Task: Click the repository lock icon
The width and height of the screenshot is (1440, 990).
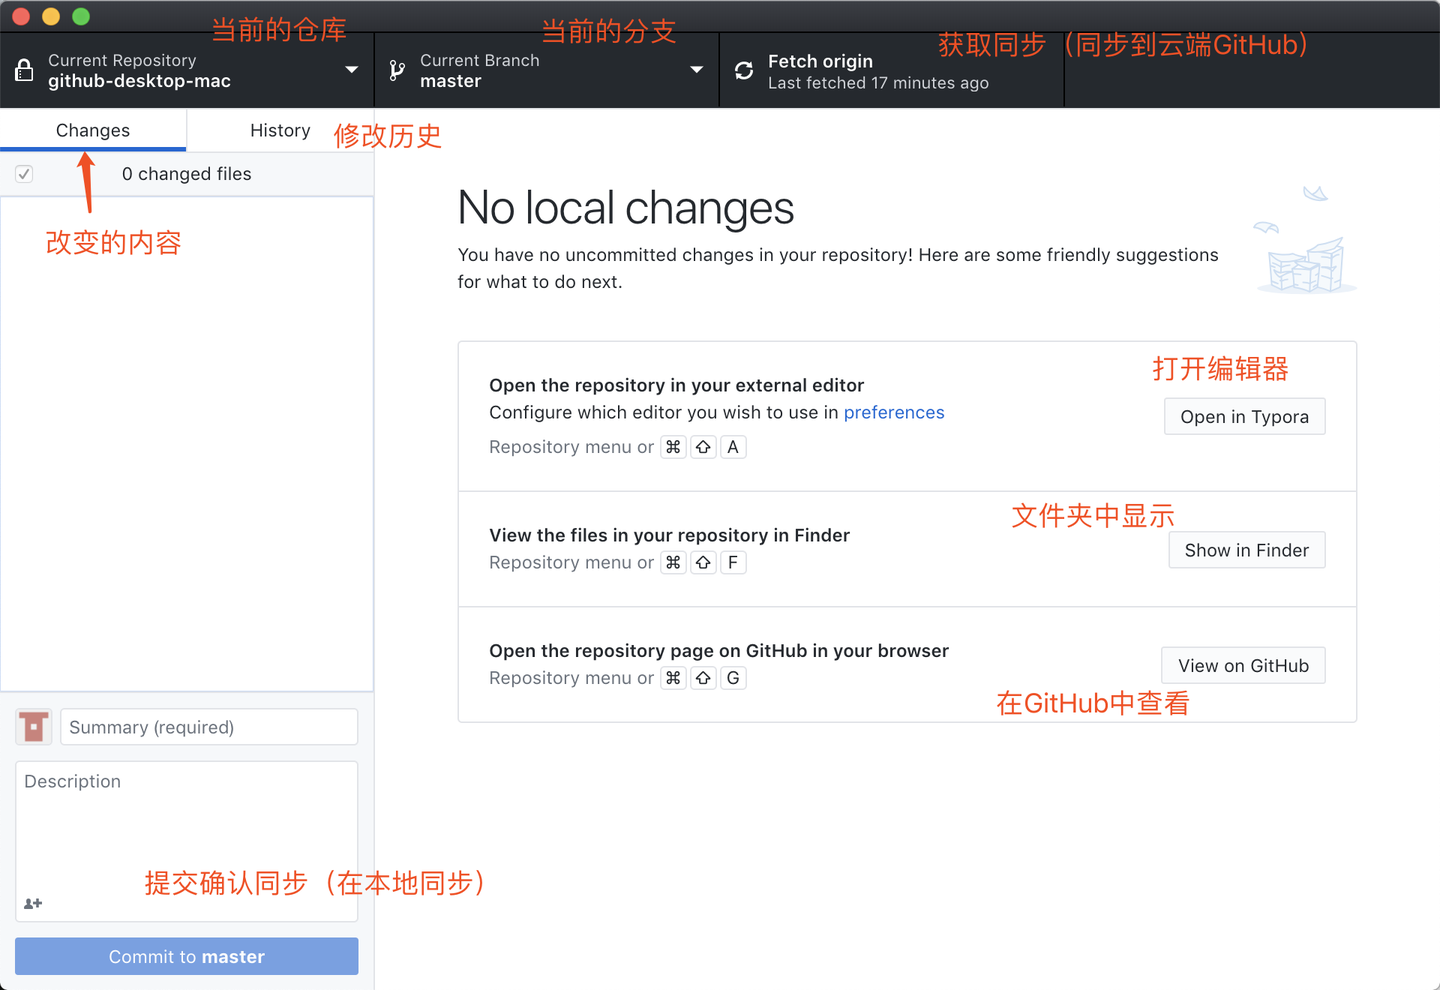Action: (x=24, y=70)
